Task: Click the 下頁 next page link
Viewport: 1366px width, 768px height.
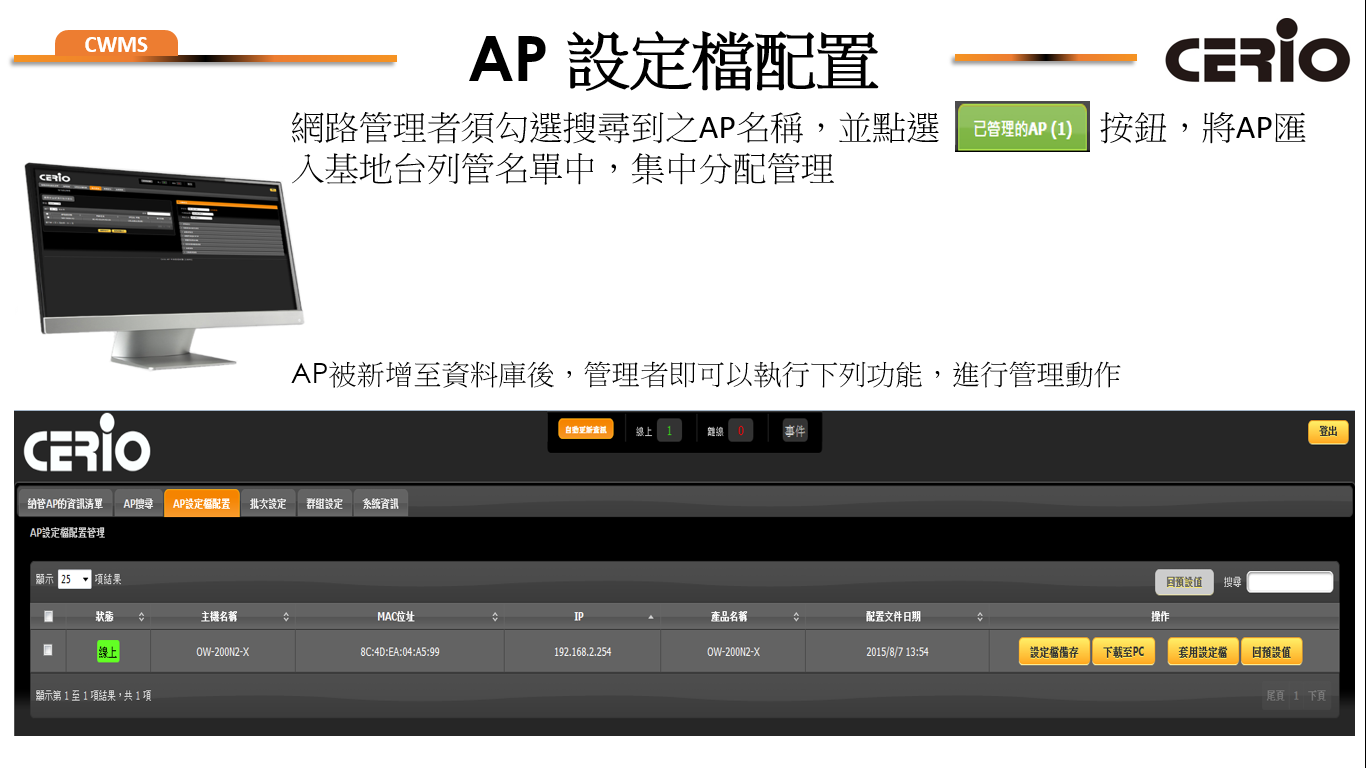Action: (x=1317, y=696)
